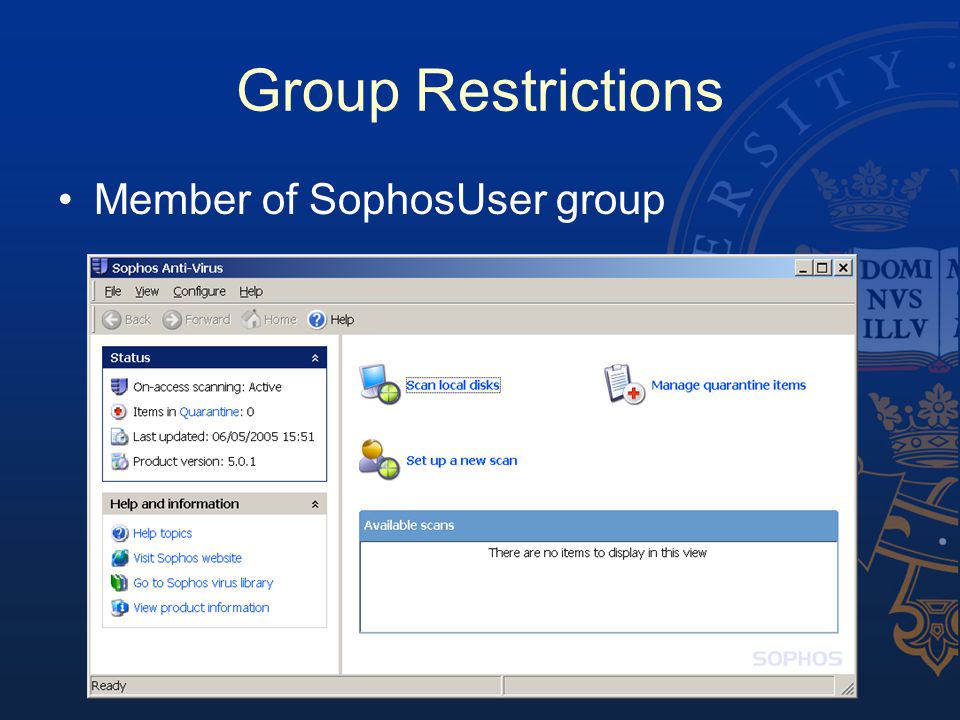
Task: Open Help topics link
Action: [x=162, y=533]
